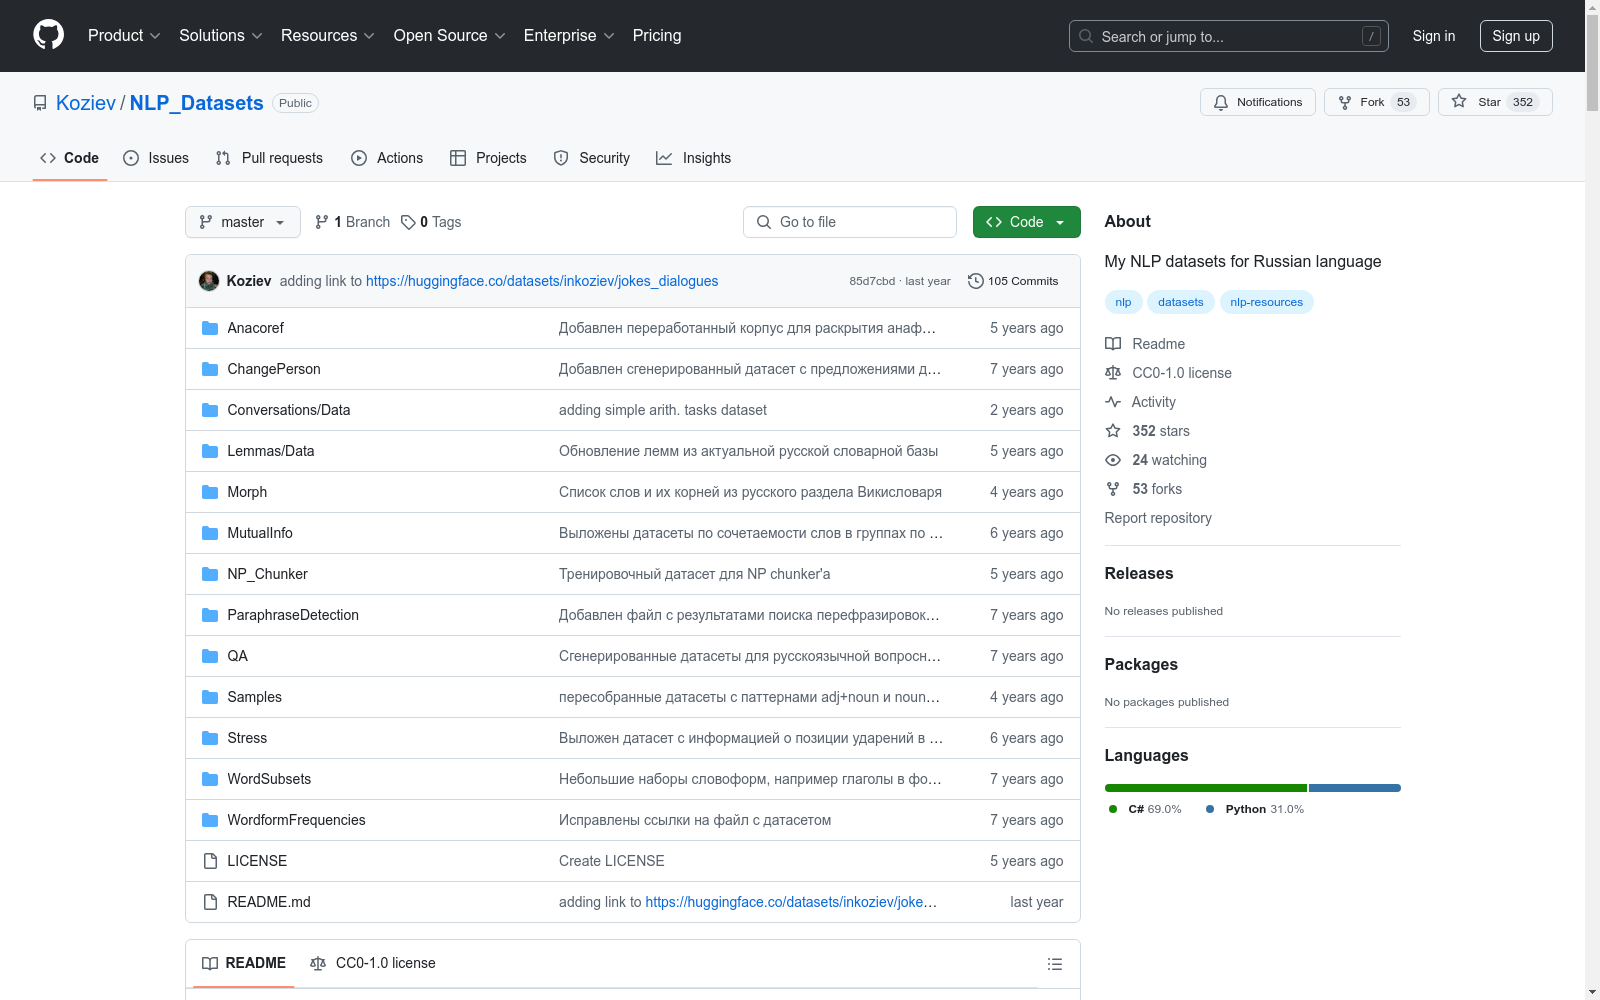Switch to the Issues tab
Image resolution: width=1600 pixels, height=1000 pixels.
(x=156, y=158)
